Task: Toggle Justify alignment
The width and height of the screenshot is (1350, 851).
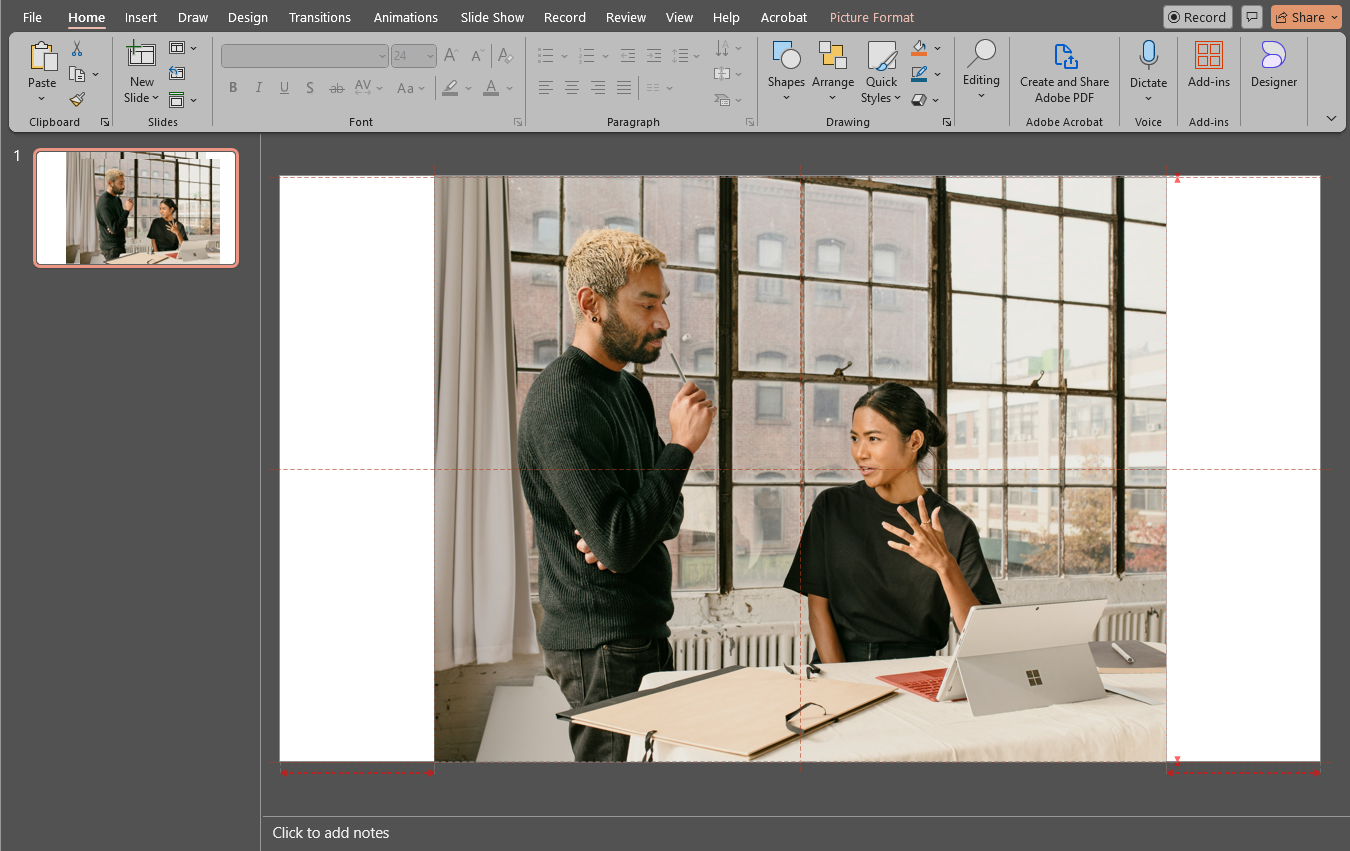Action: [x=624, y=88]
